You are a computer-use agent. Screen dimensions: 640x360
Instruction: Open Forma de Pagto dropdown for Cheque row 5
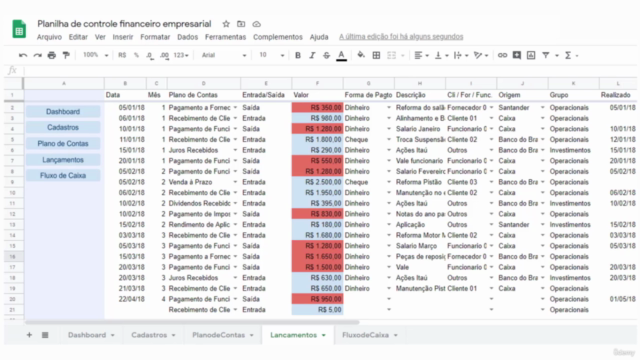389,140
